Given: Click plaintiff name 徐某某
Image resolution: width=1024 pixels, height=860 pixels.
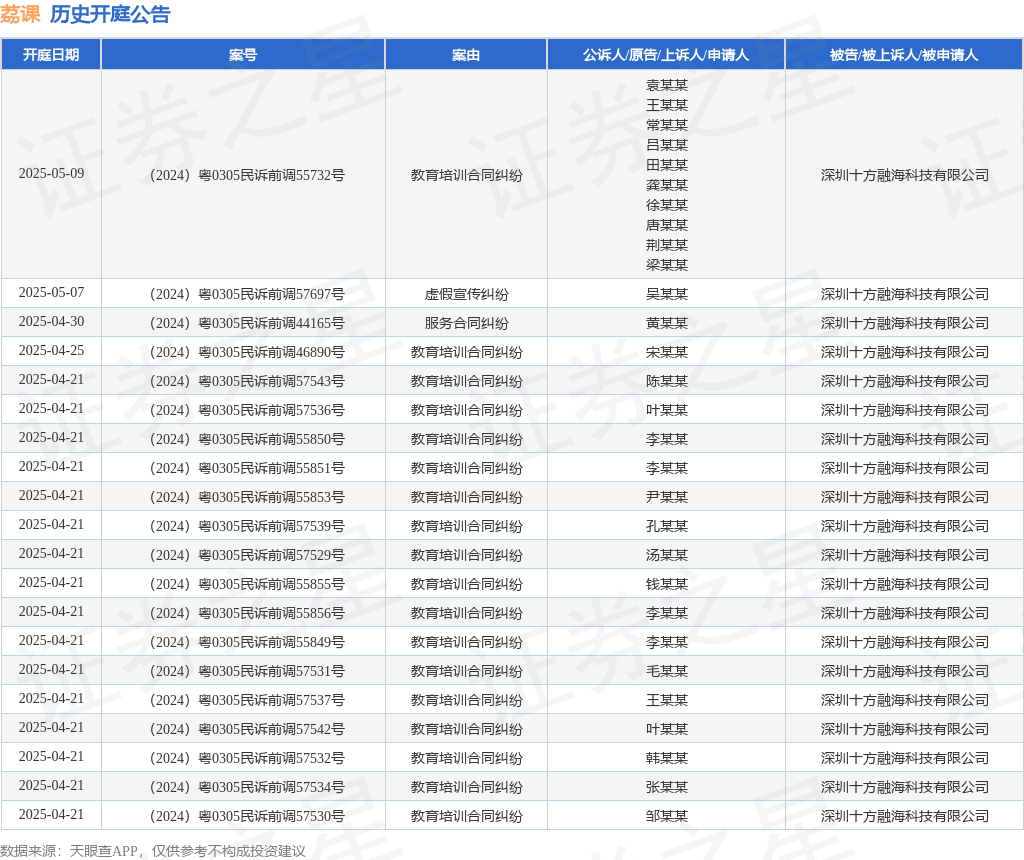Looking at the screenshot, I should pos(666,205).
